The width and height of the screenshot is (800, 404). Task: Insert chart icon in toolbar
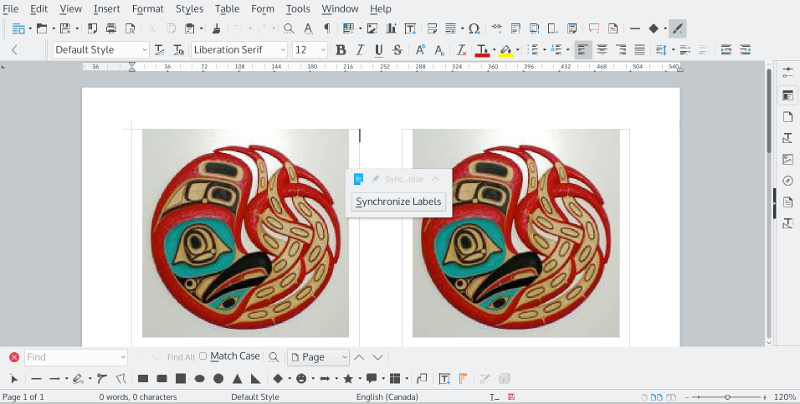pyautogui.click(x=391, y=29)
